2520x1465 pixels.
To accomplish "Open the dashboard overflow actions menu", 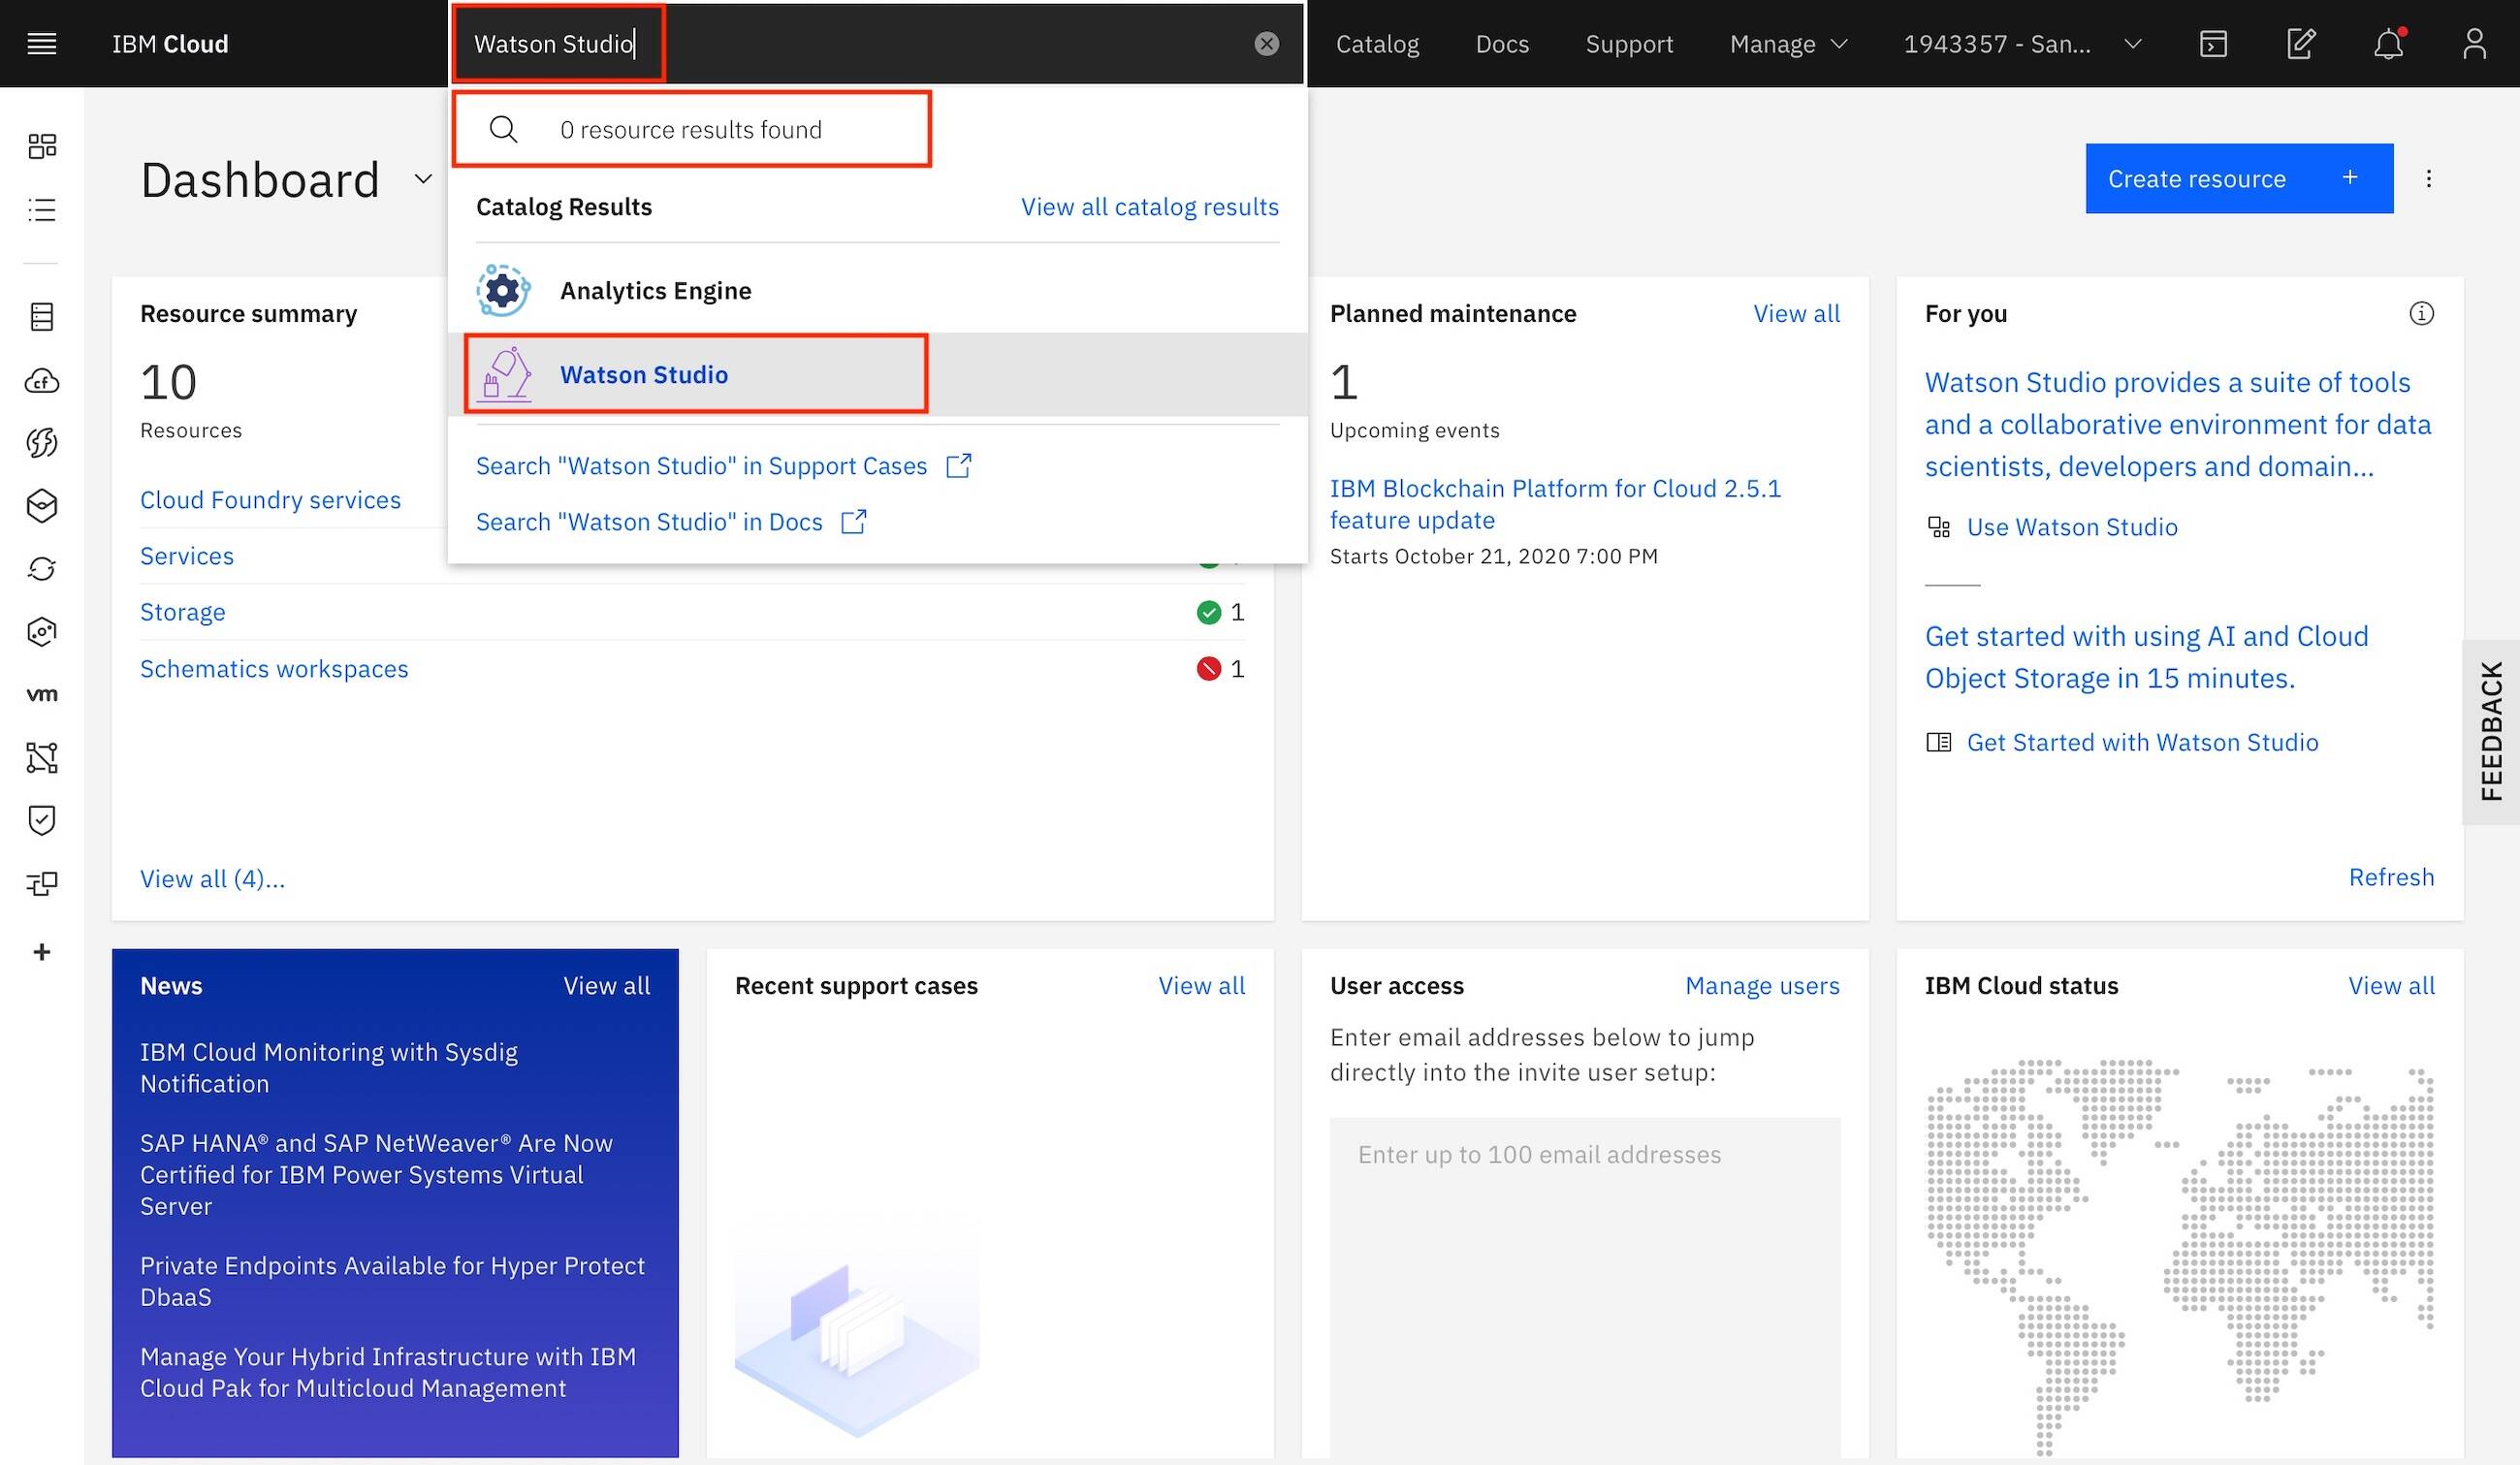I will pyautogui.click(x=2428, y=179).
